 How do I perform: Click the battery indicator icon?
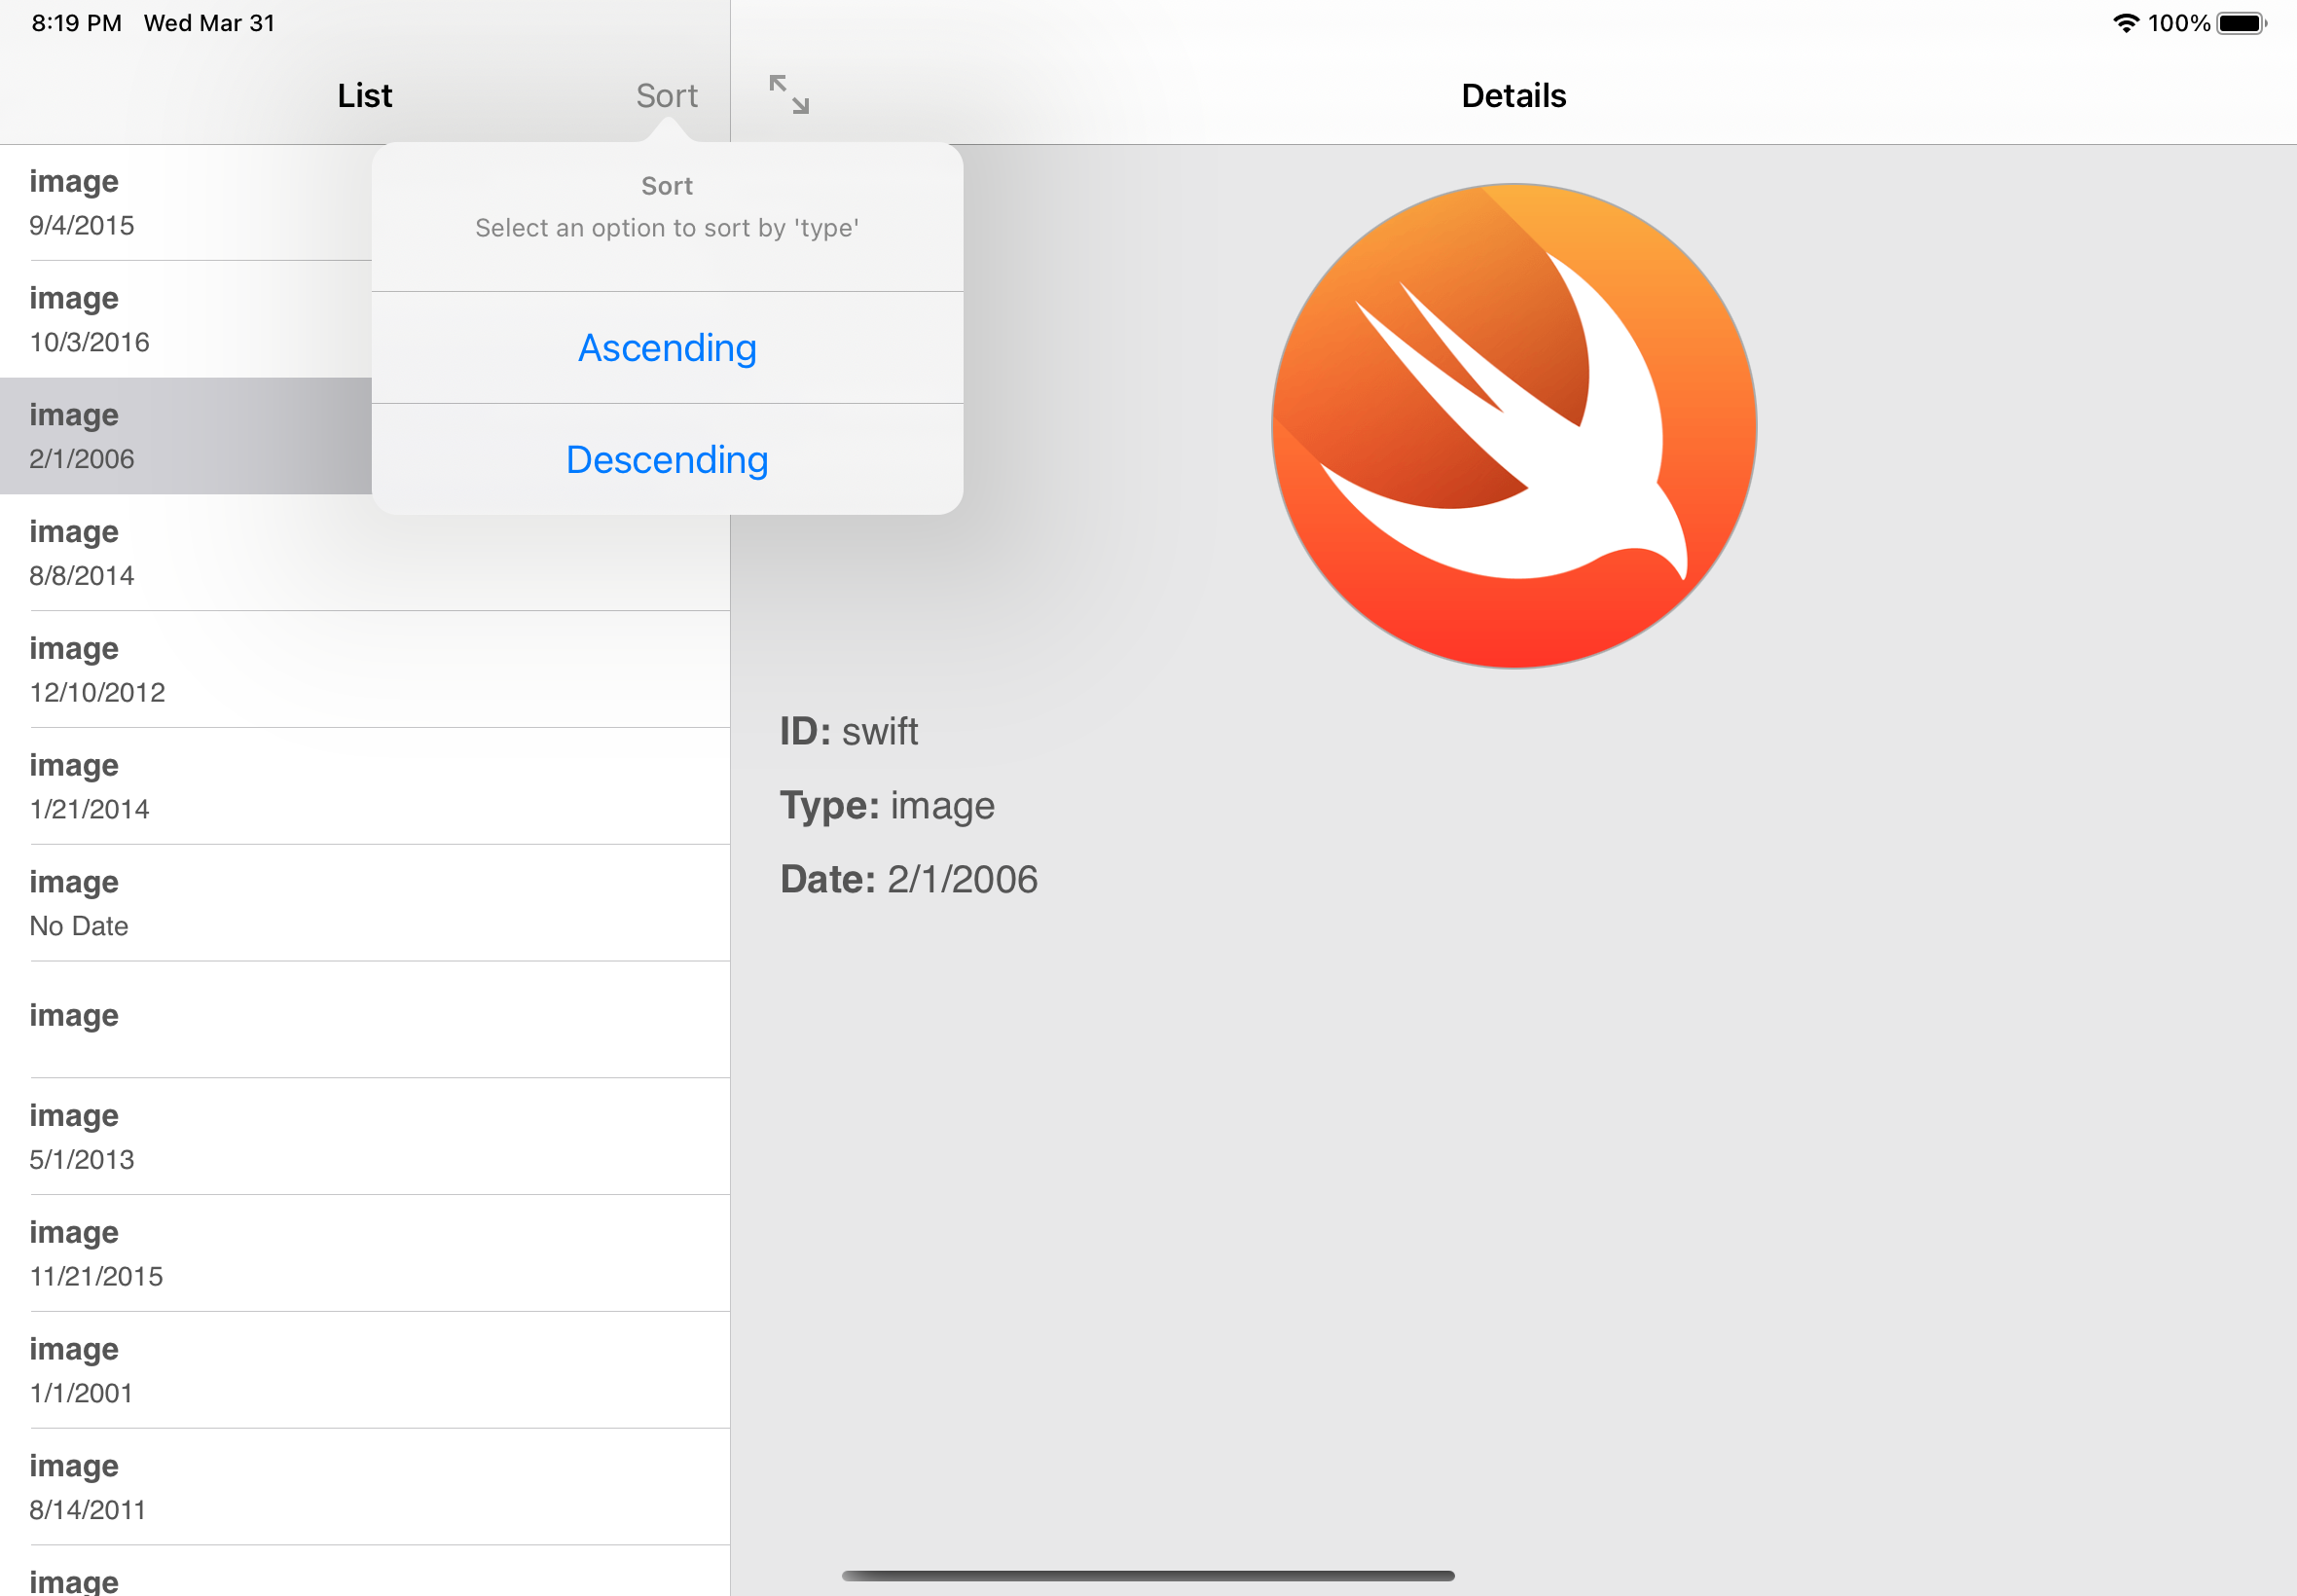pyautogui.click(x=2240, y=23)
